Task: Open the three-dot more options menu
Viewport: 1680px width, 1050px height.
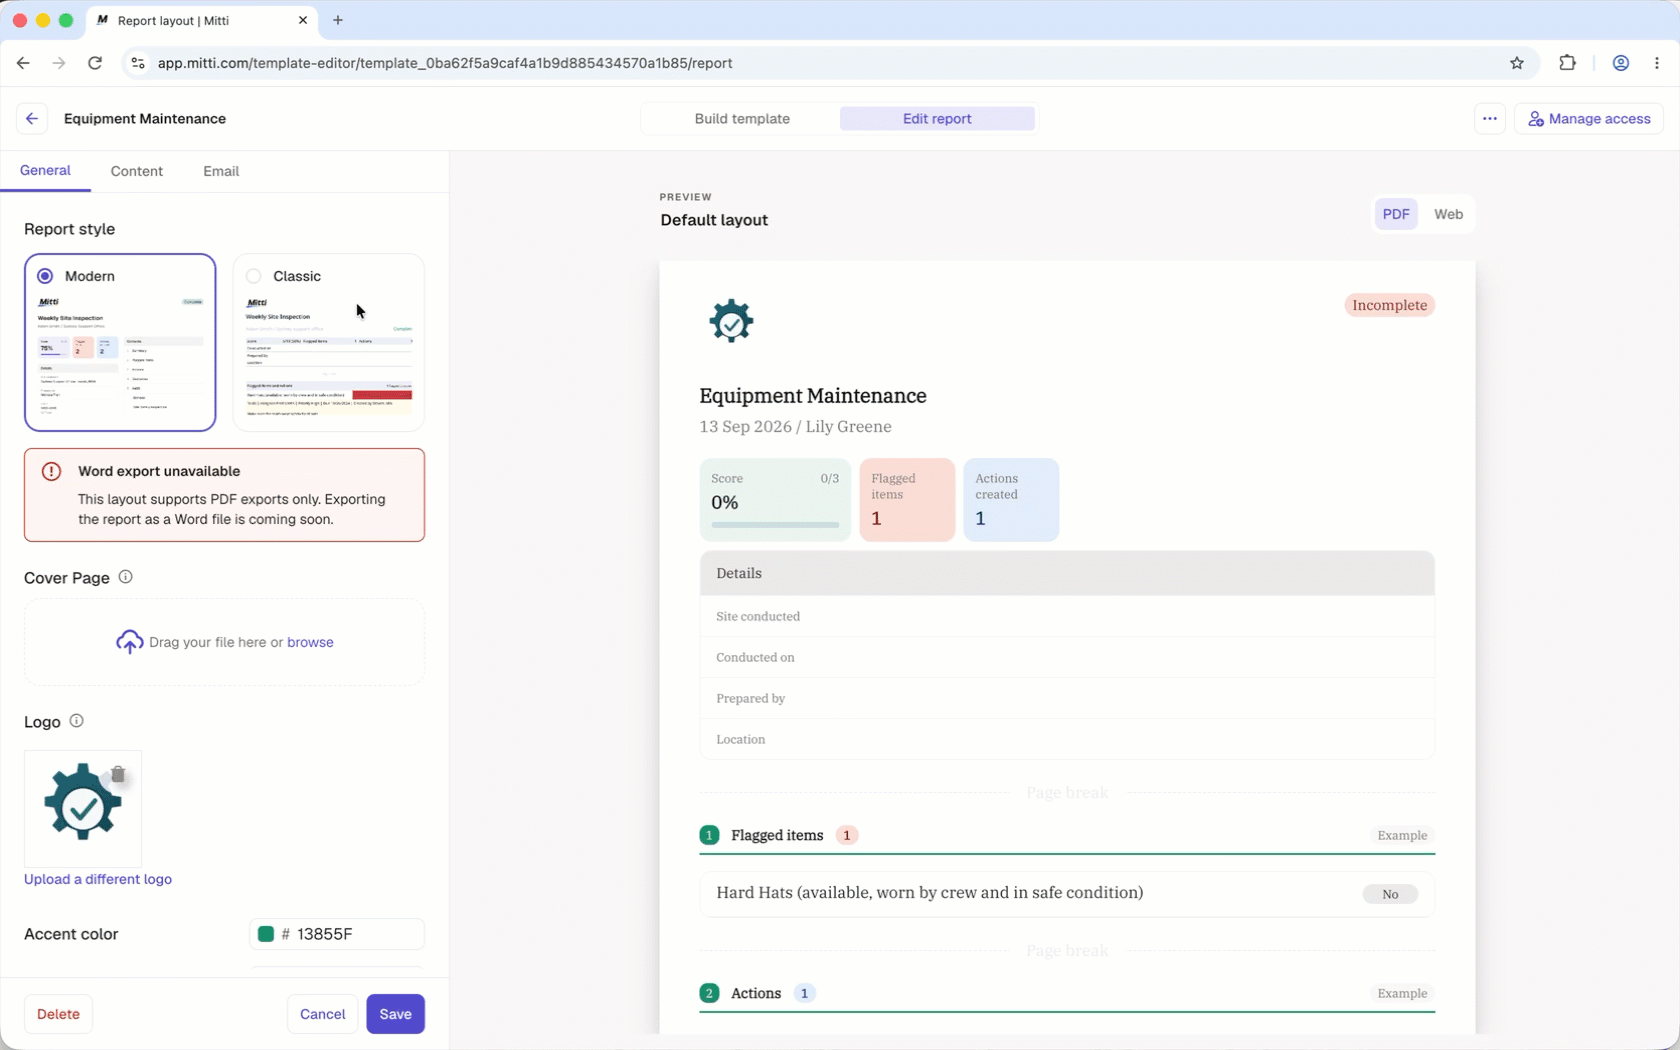Action: click(1490, 119)
